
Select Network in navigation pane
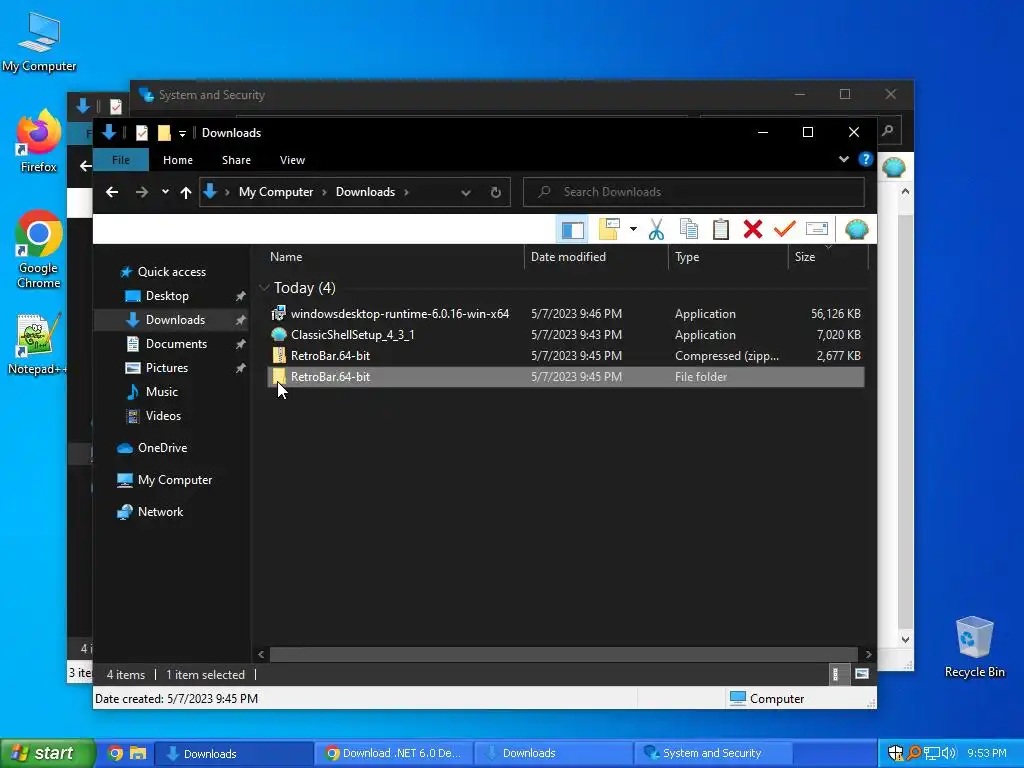(160, 511)
